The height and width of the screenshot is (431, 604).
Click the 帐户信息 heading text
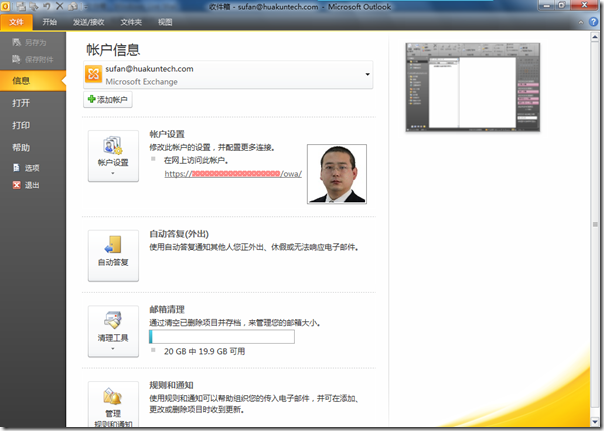point(113,50)
